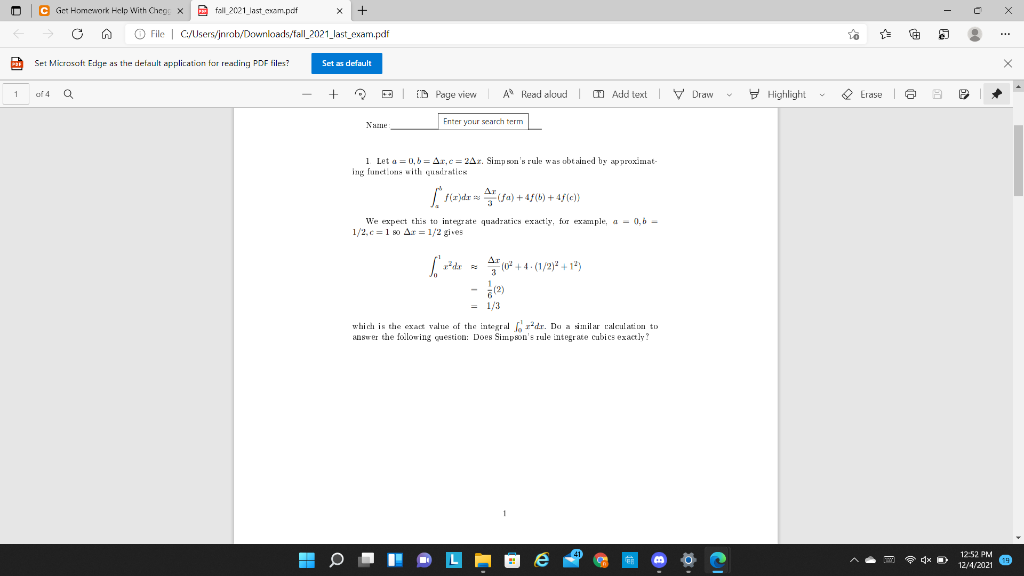Open a new browser tab
This screenshot has height=576, width=1024.
pyautogui.click(x=362, y=10)
